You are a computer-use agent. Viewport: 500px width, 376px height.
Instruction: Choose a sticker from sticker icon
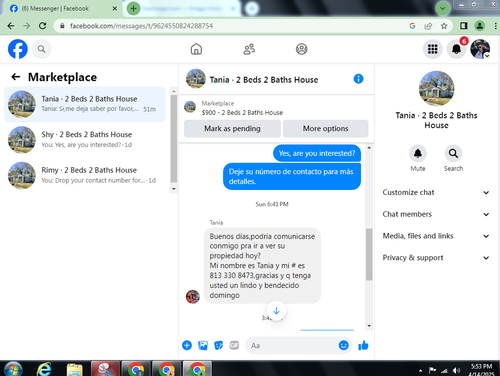pyautogui.click(x=219, y=345)
